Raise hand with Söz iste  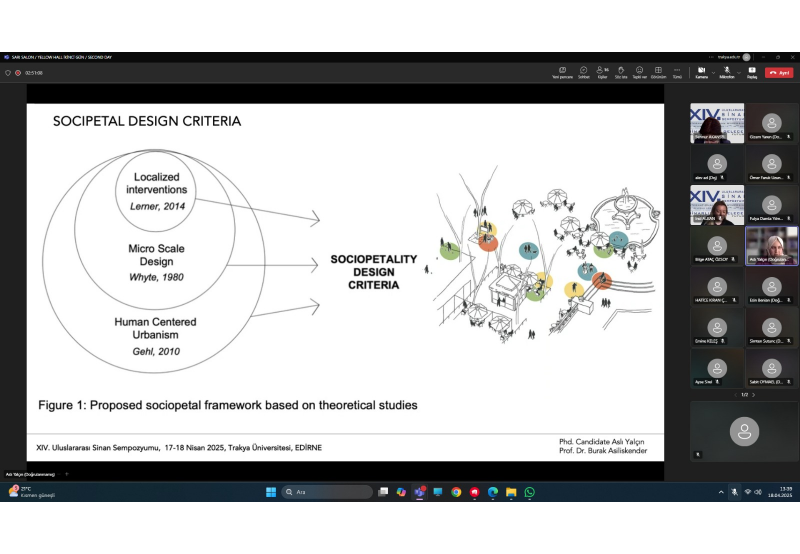click(x=621, y=72)
